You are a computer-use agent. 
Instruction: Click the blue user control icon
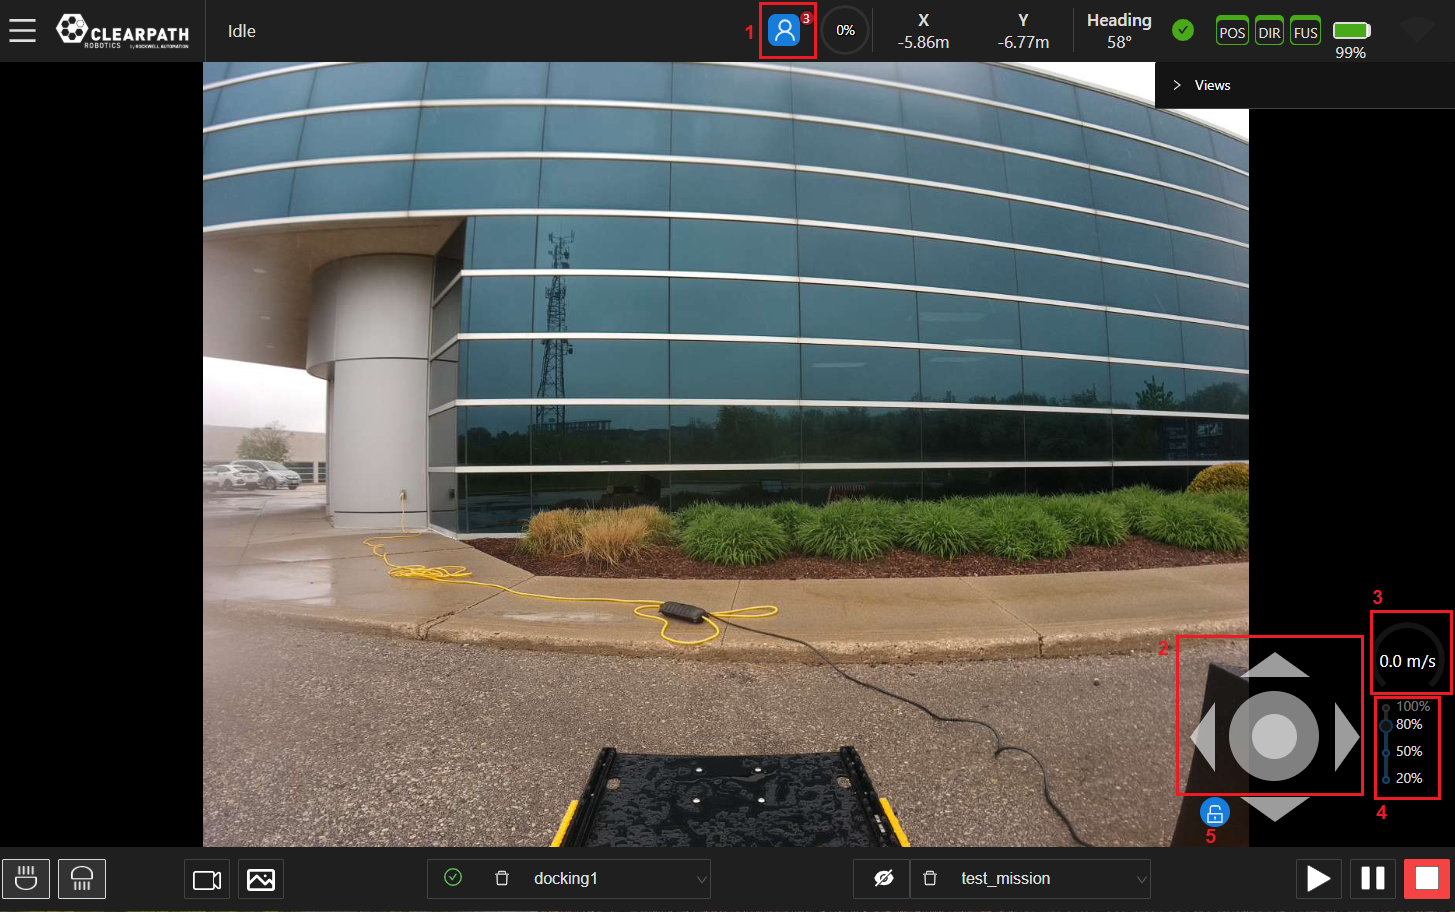pos(784,31)
